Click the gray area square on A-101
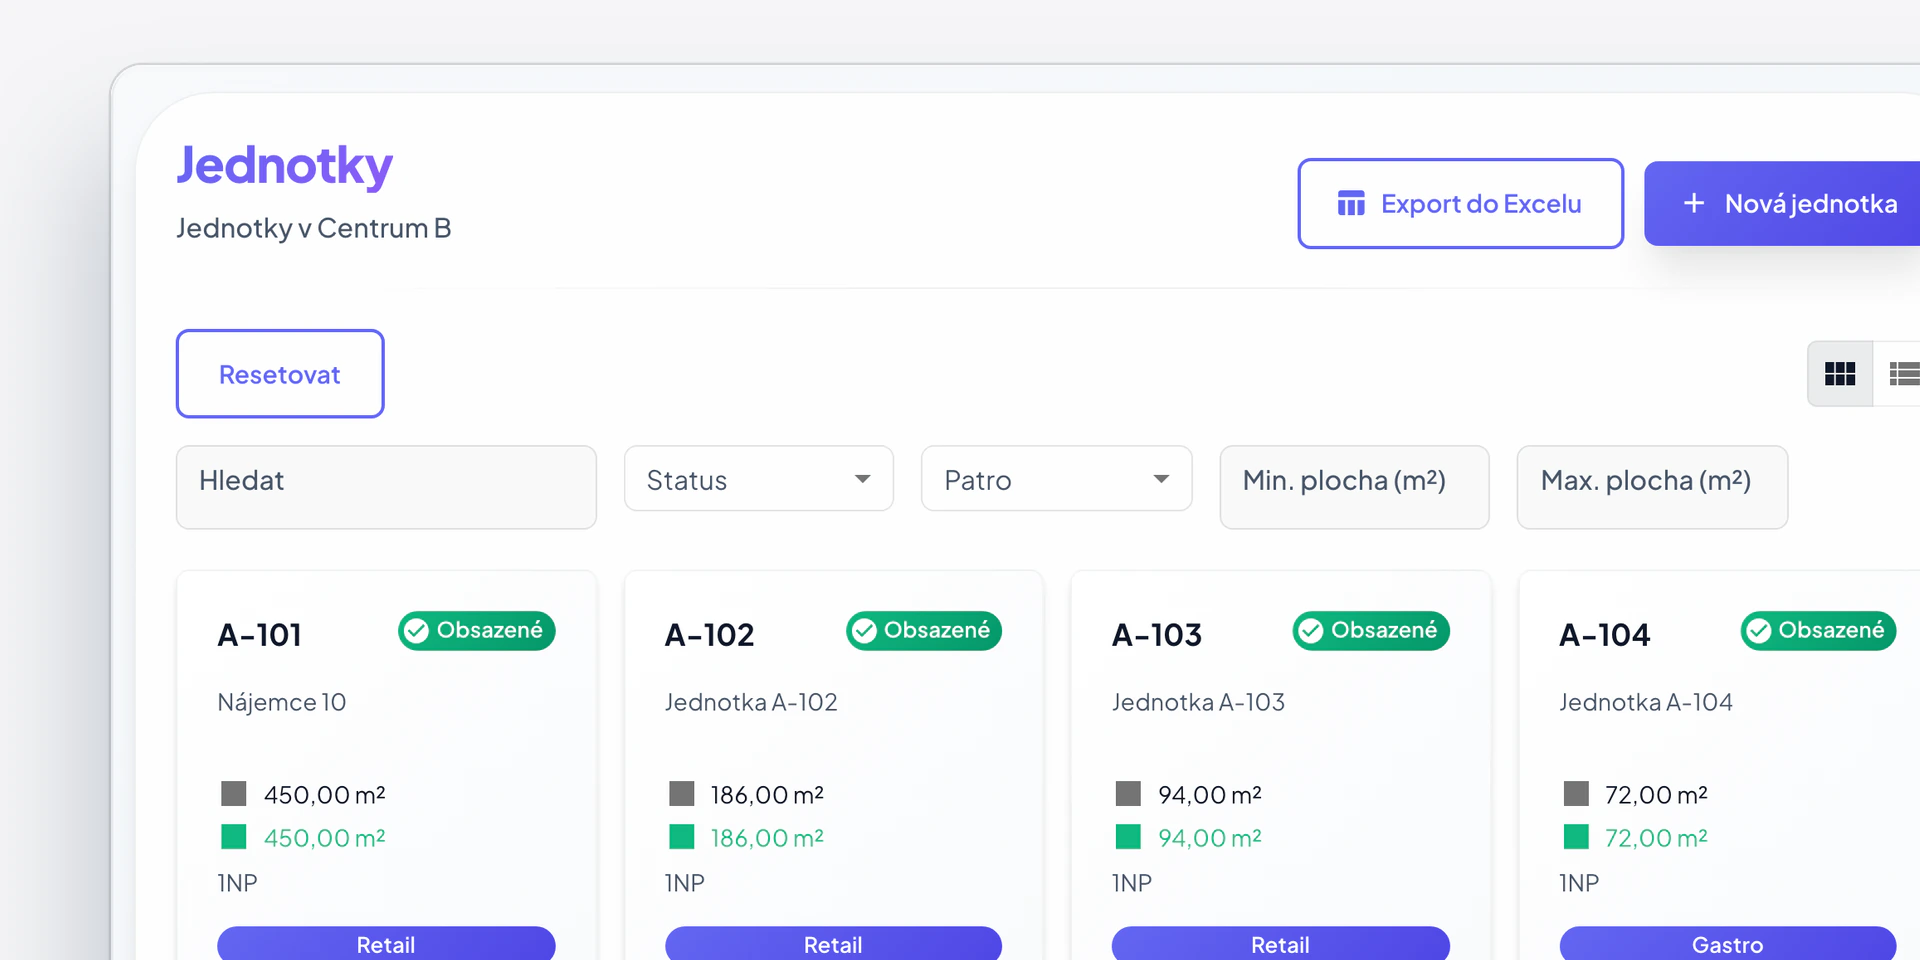Screen dimensions: 1920x960 pos(234,794)
